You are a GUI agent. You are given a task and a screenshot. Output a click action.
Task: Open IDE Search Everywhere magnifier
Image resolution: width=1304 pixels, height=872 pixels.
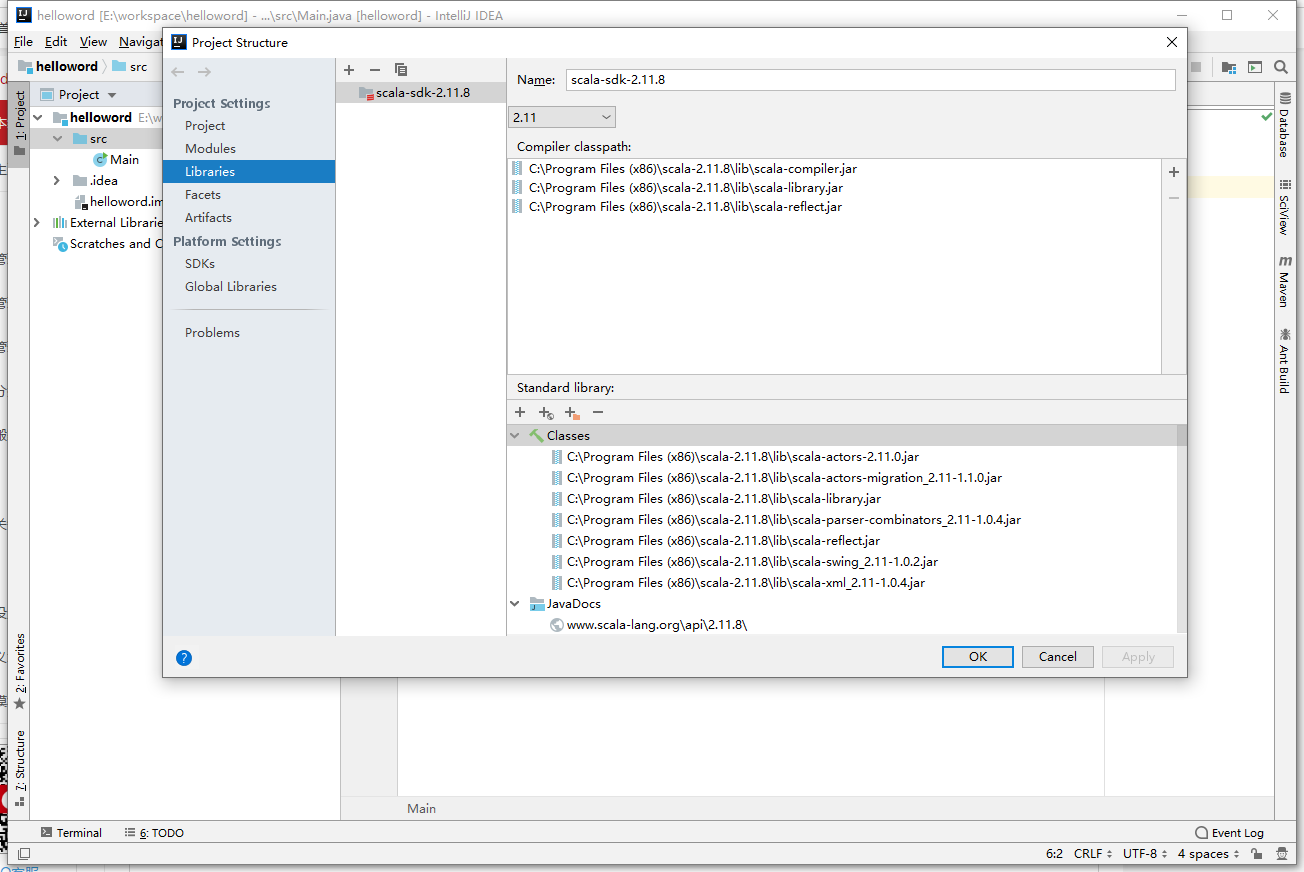1281,67
